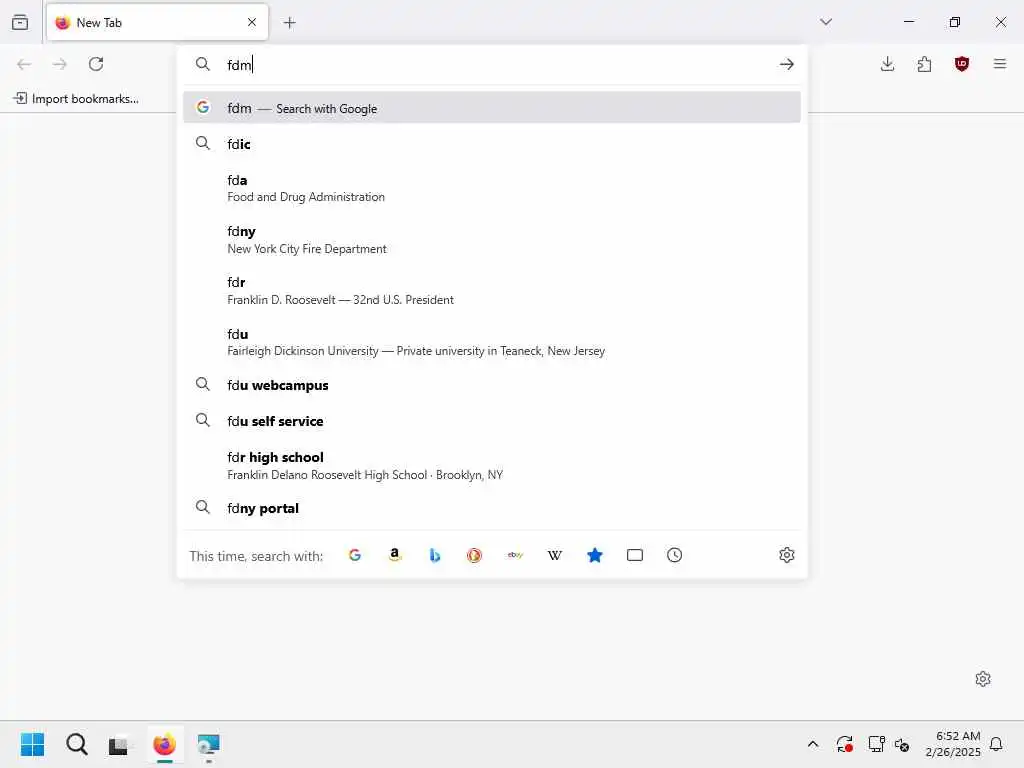
Task: Open New Tab page customize gear
Action: tap(982, 679)
